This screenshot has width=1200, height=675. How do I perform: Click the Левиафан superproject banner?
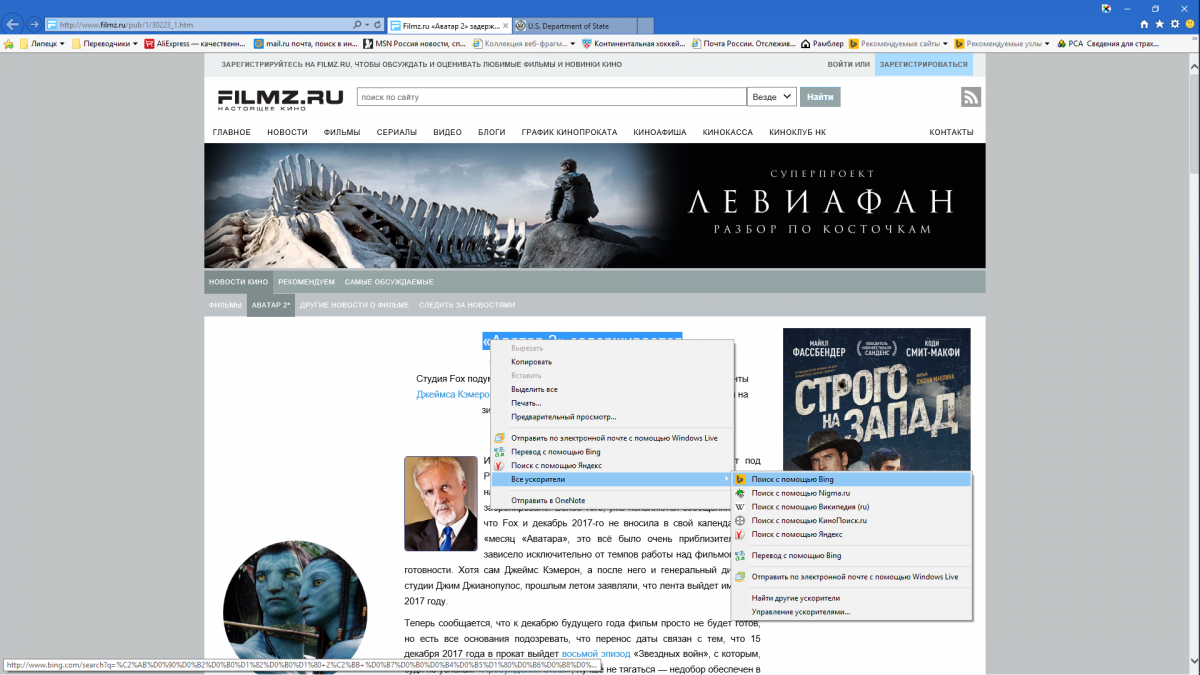(x=595, y=206)
